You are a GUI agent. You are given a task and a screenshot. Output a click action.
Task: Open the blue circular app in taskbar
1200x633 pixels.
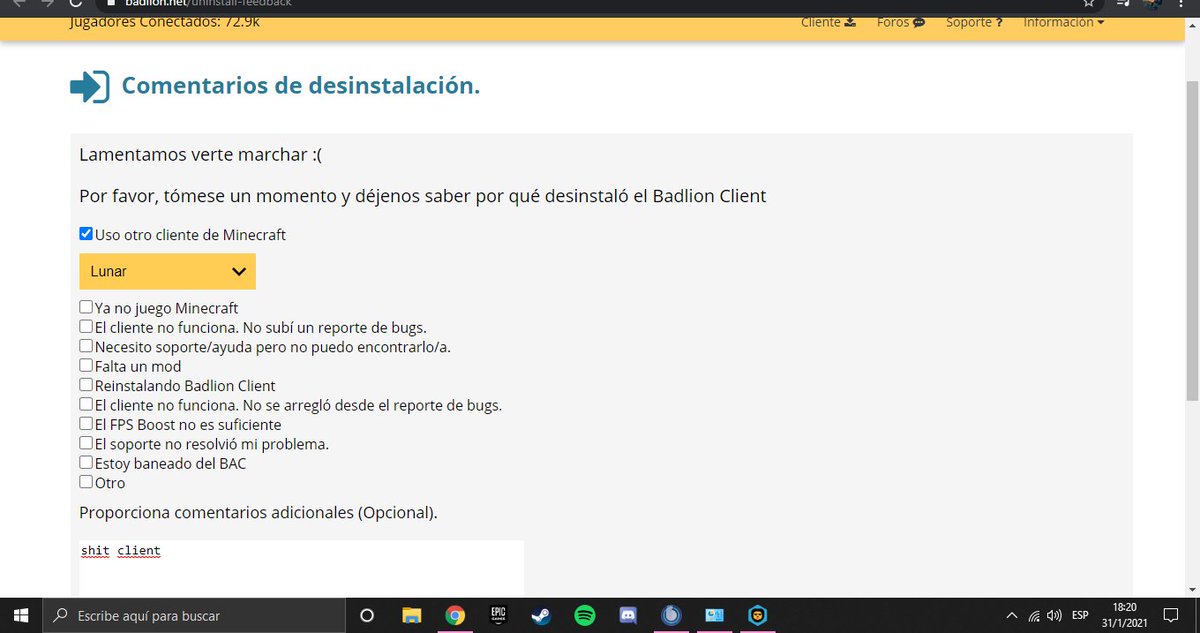pyautogui.click(x=673, y=615)
